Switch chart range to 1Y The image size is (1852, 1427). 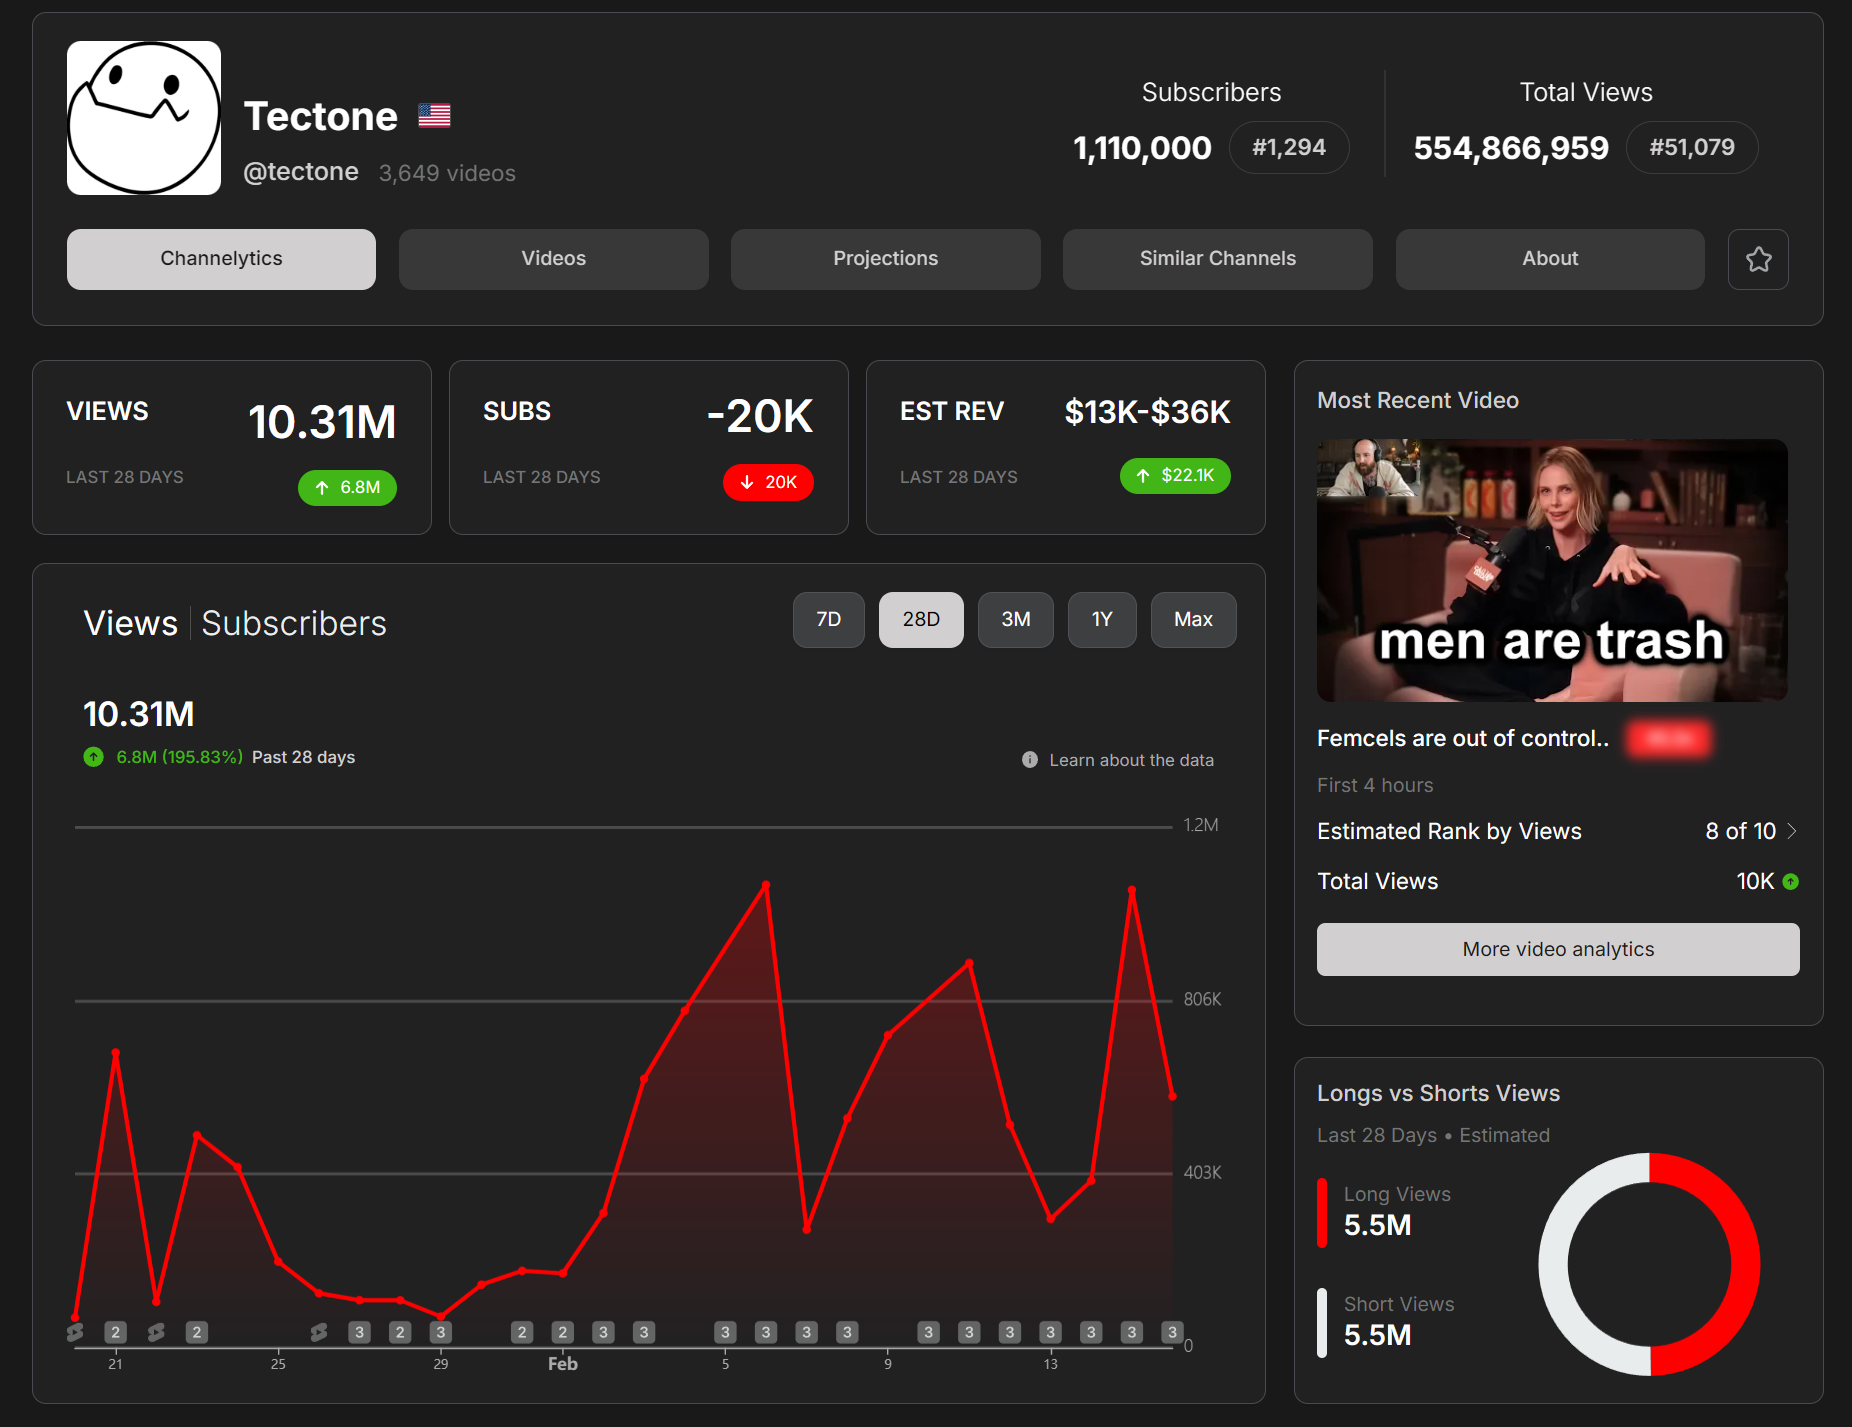pos(1102,620)
